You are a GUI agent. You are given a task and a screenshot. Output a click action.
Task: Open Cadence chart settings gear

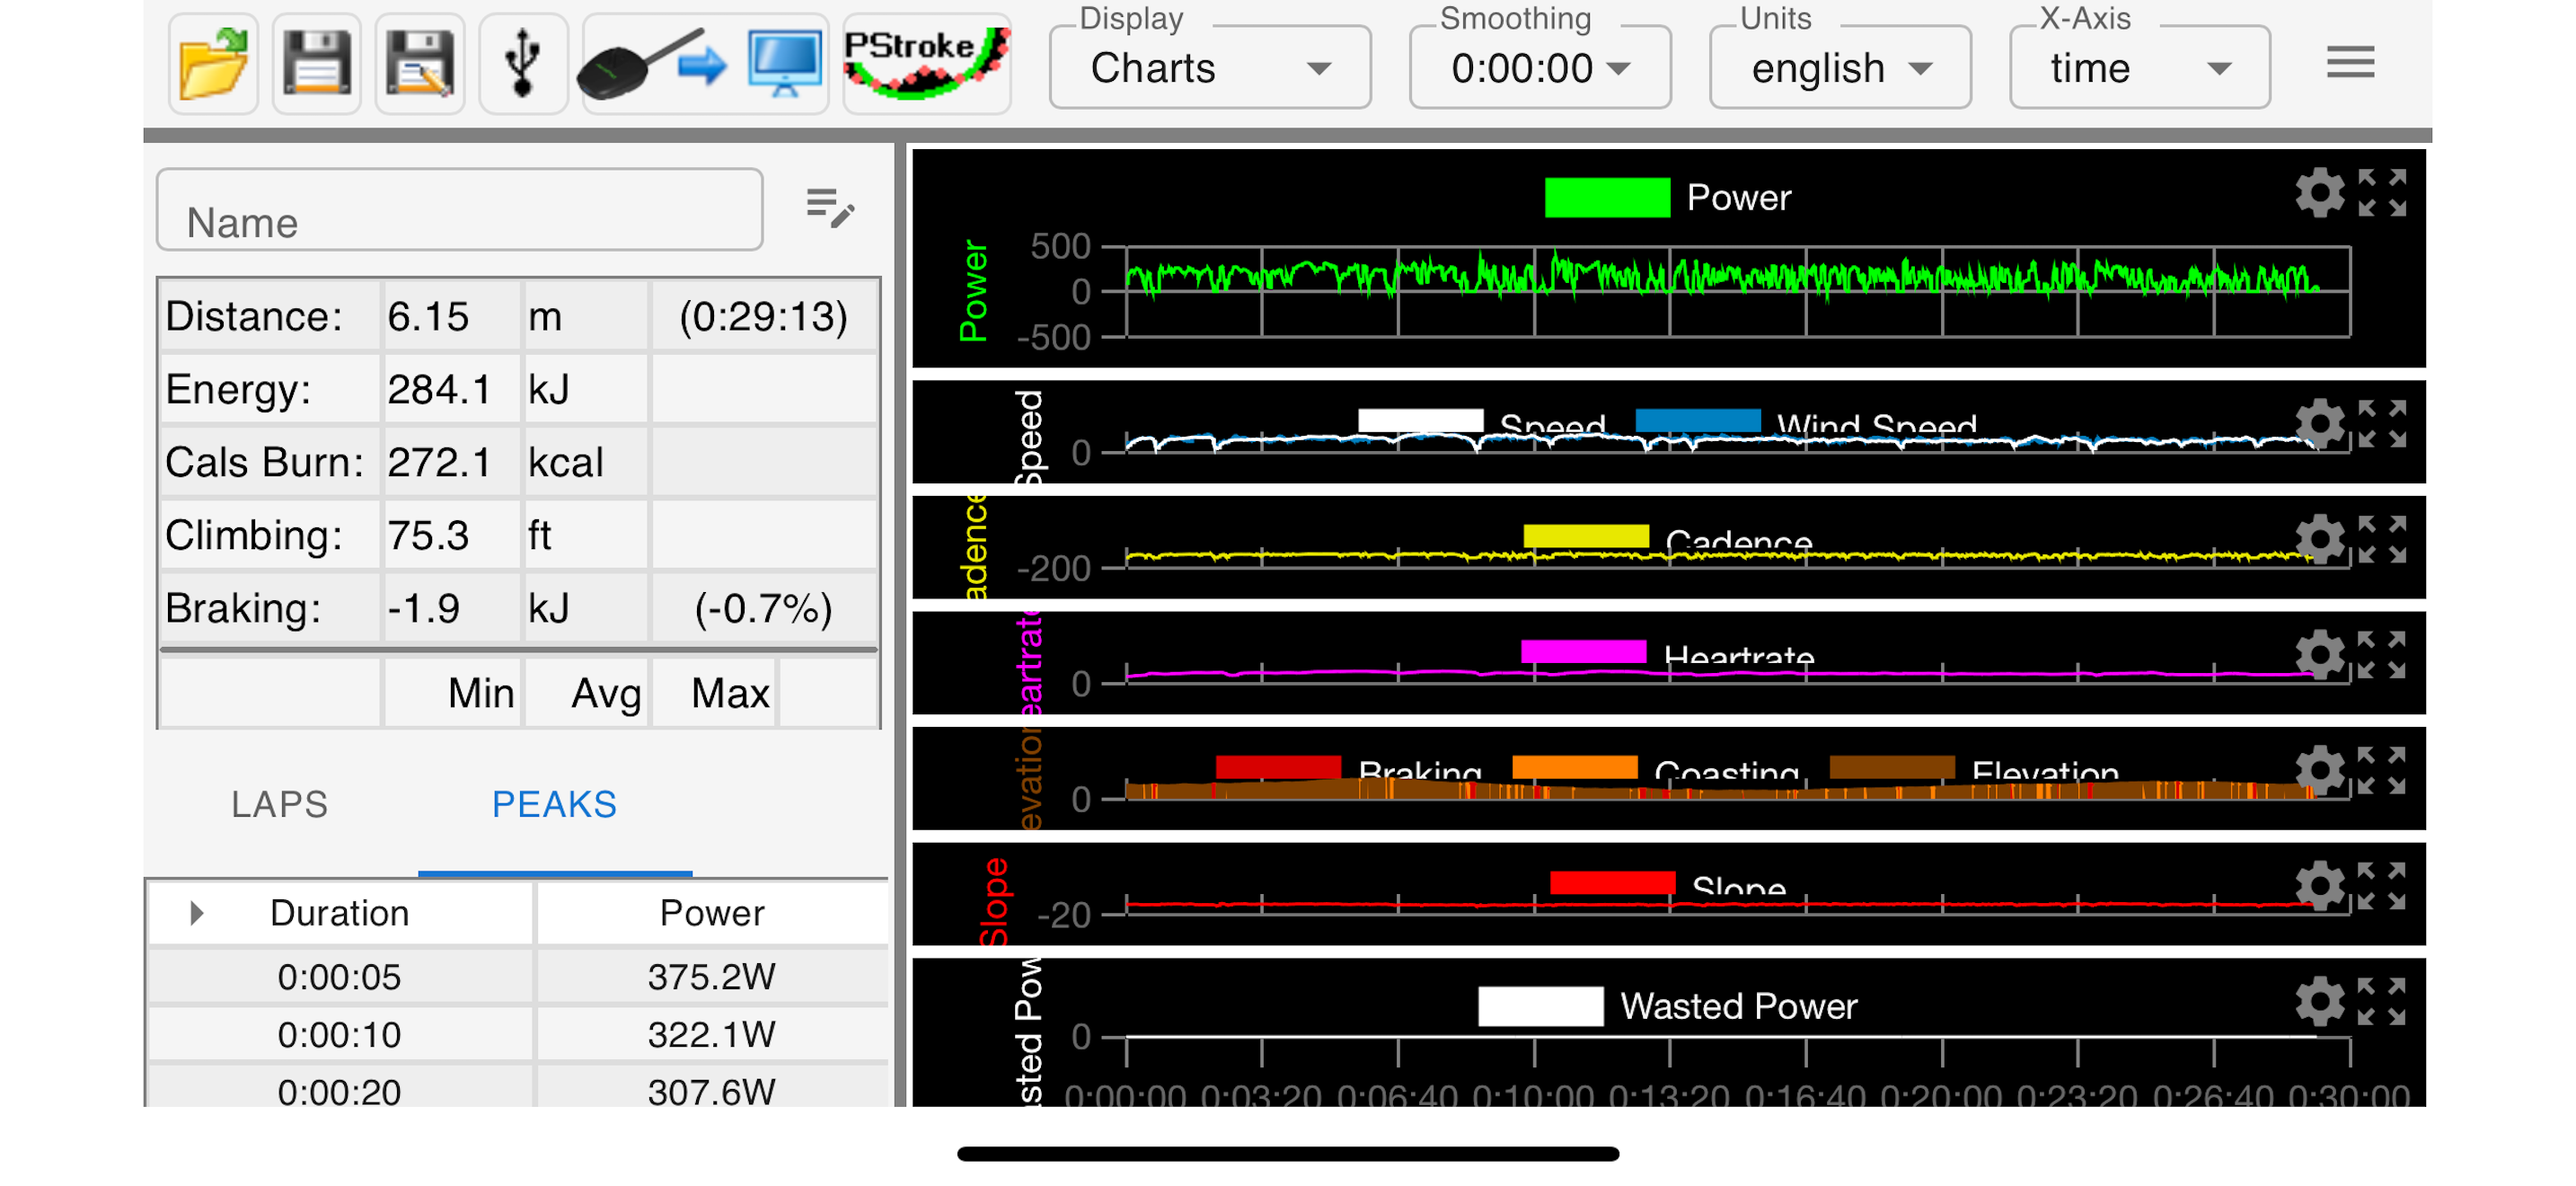click(2319, 540)
